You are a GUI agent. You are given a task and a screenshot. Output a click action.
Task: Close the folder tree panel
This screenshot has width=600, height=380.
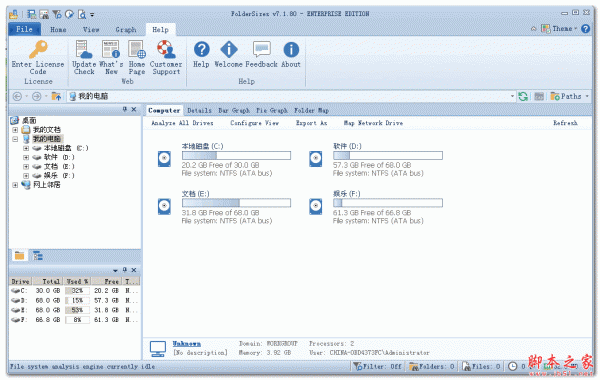[134, 109]
